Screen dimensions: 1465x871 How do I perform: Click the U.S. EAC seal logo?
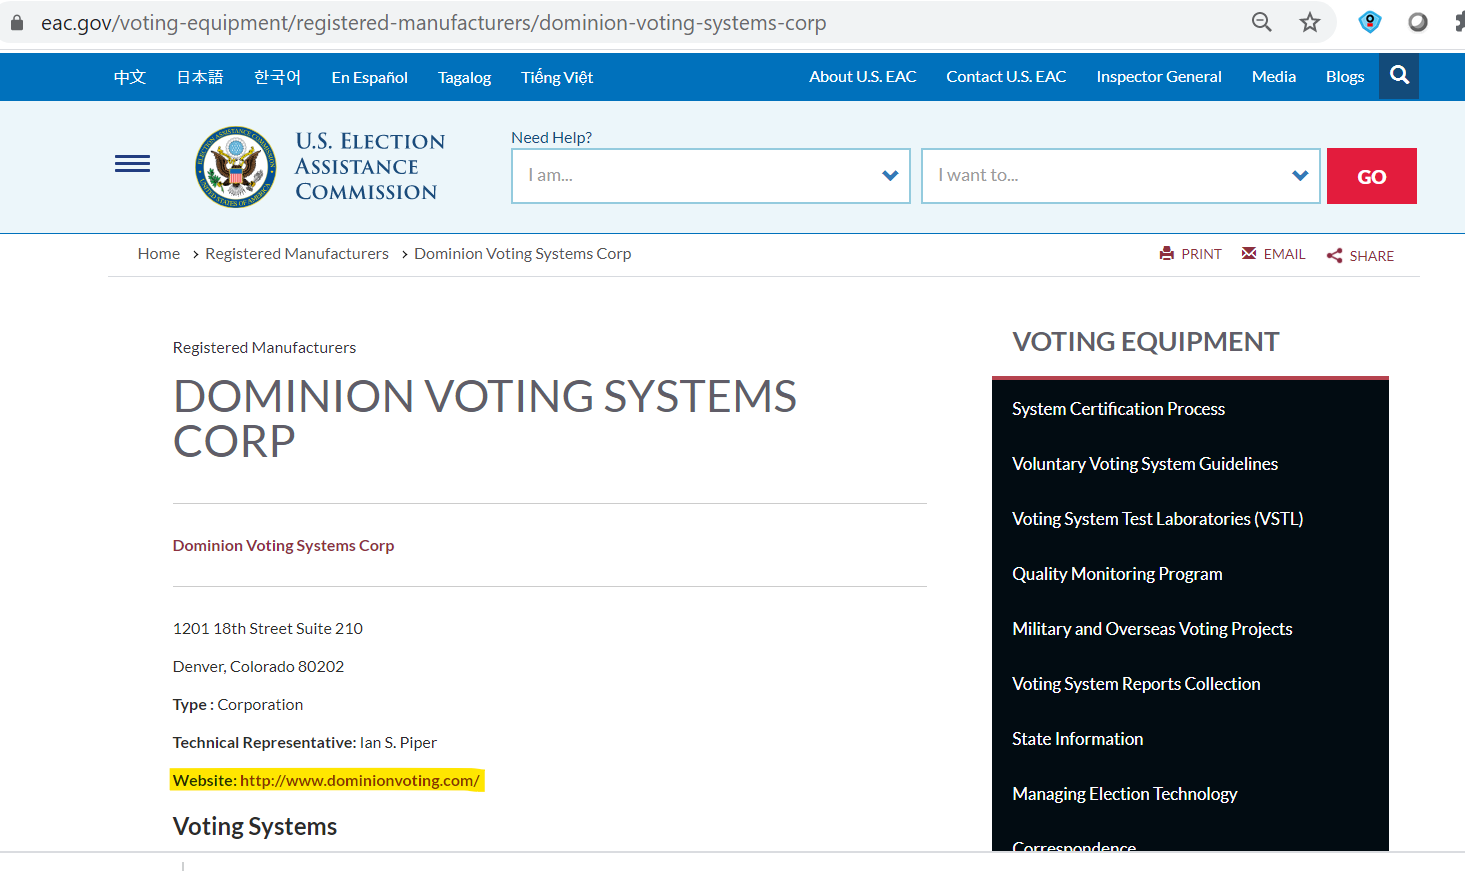click(236, 167)
